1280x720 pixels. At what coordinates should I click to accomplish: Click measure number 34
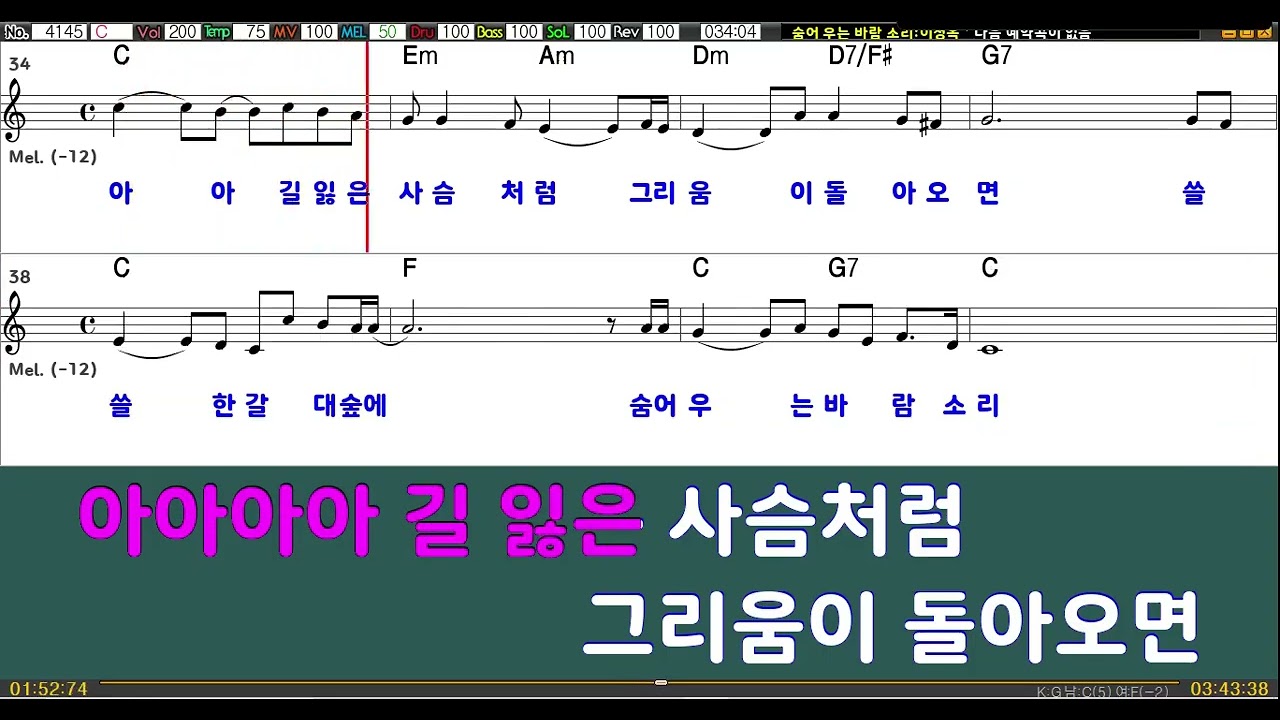click(x=19, y=64)
